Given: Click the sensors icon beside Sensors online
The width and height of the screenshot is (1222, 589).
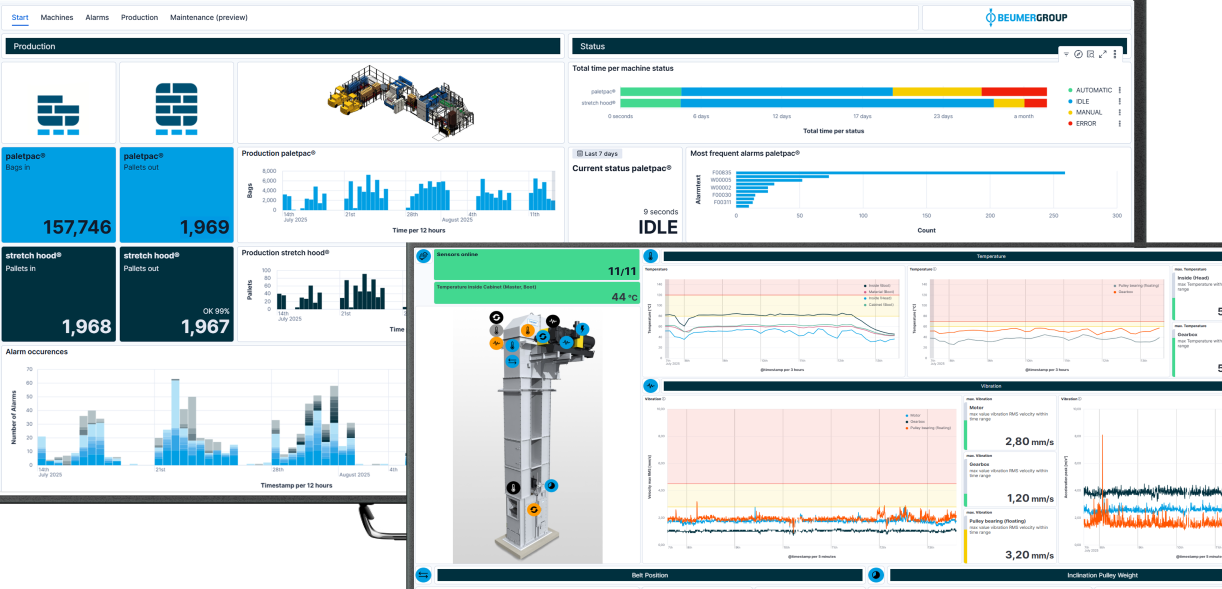Looking at the screenshot, I should (422, 256).
